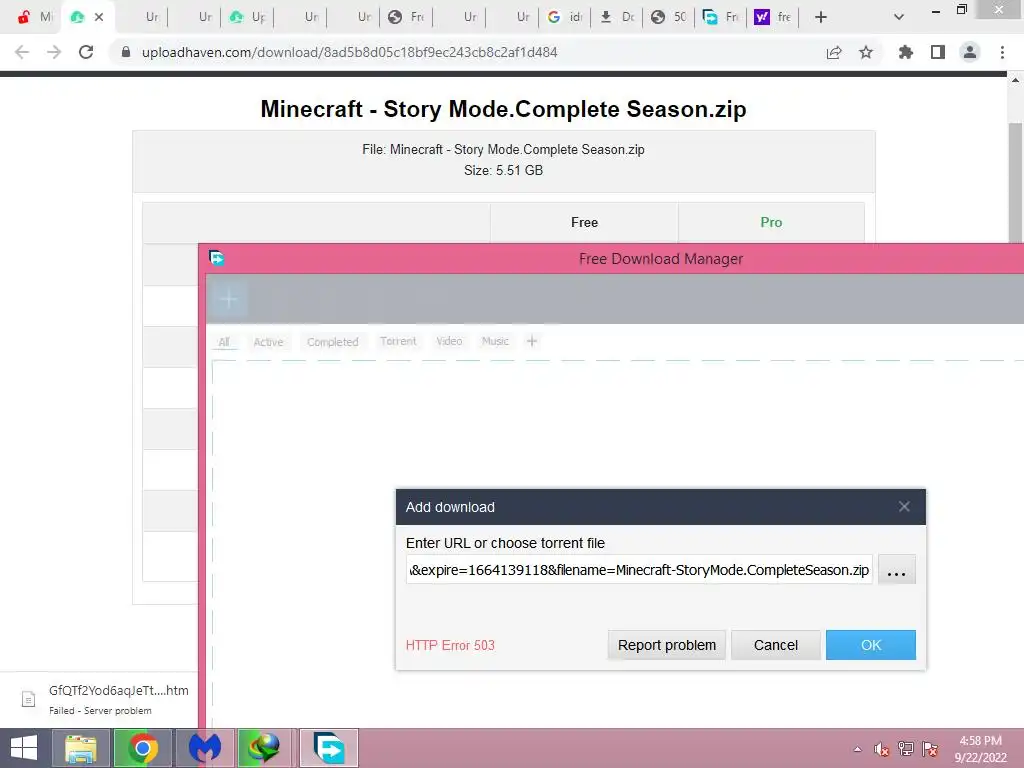1024x768 pixels.
Task: Open Chrome from the taskbar
Action: click(x=142, y=748)
